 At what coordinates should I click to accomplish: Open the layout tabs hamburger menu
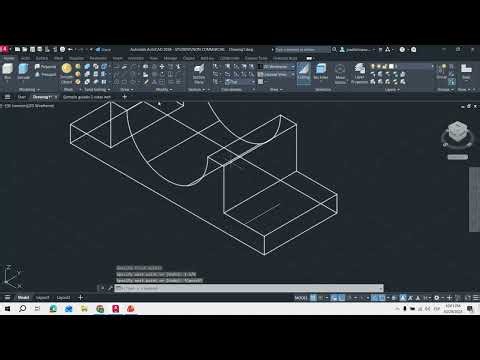[x=7, y=297]
